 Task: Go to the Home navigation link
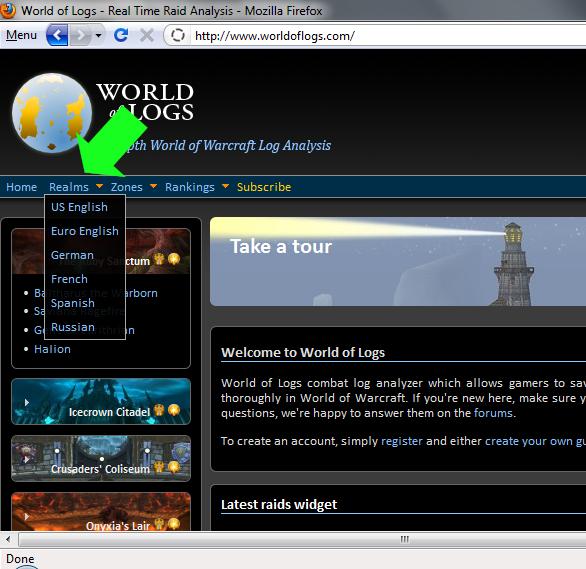tap(21, 187)
